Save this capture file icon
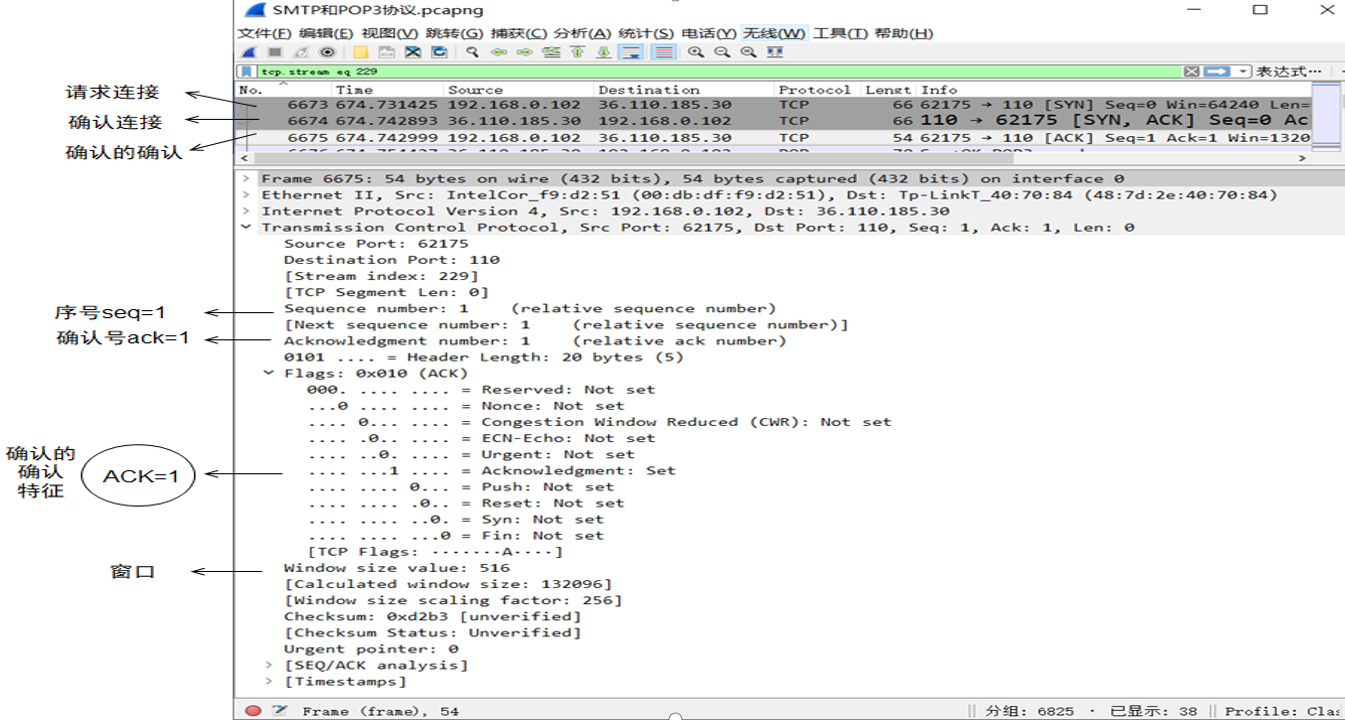 [386, 52]
